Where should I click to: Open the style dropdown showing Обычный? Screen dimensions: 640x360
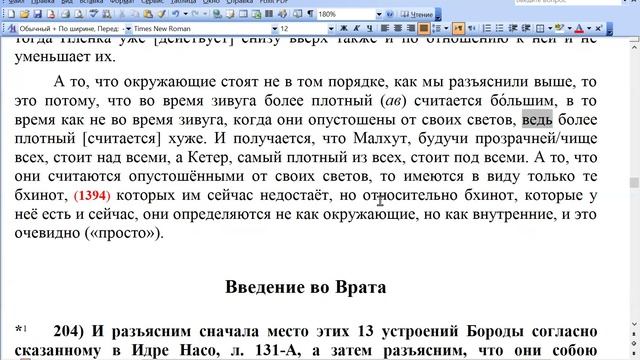point(128,29)
